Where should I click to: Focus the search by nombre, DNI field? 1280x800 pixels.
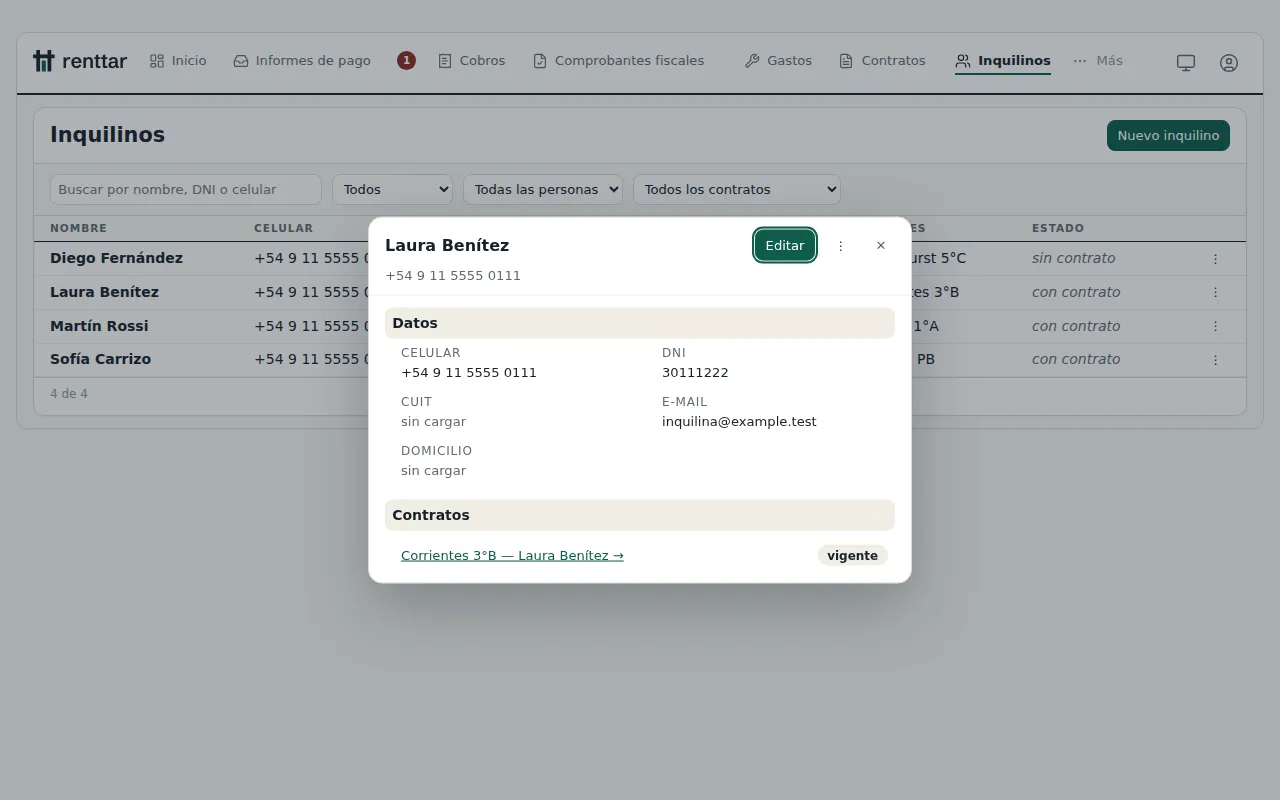[186, 190]
